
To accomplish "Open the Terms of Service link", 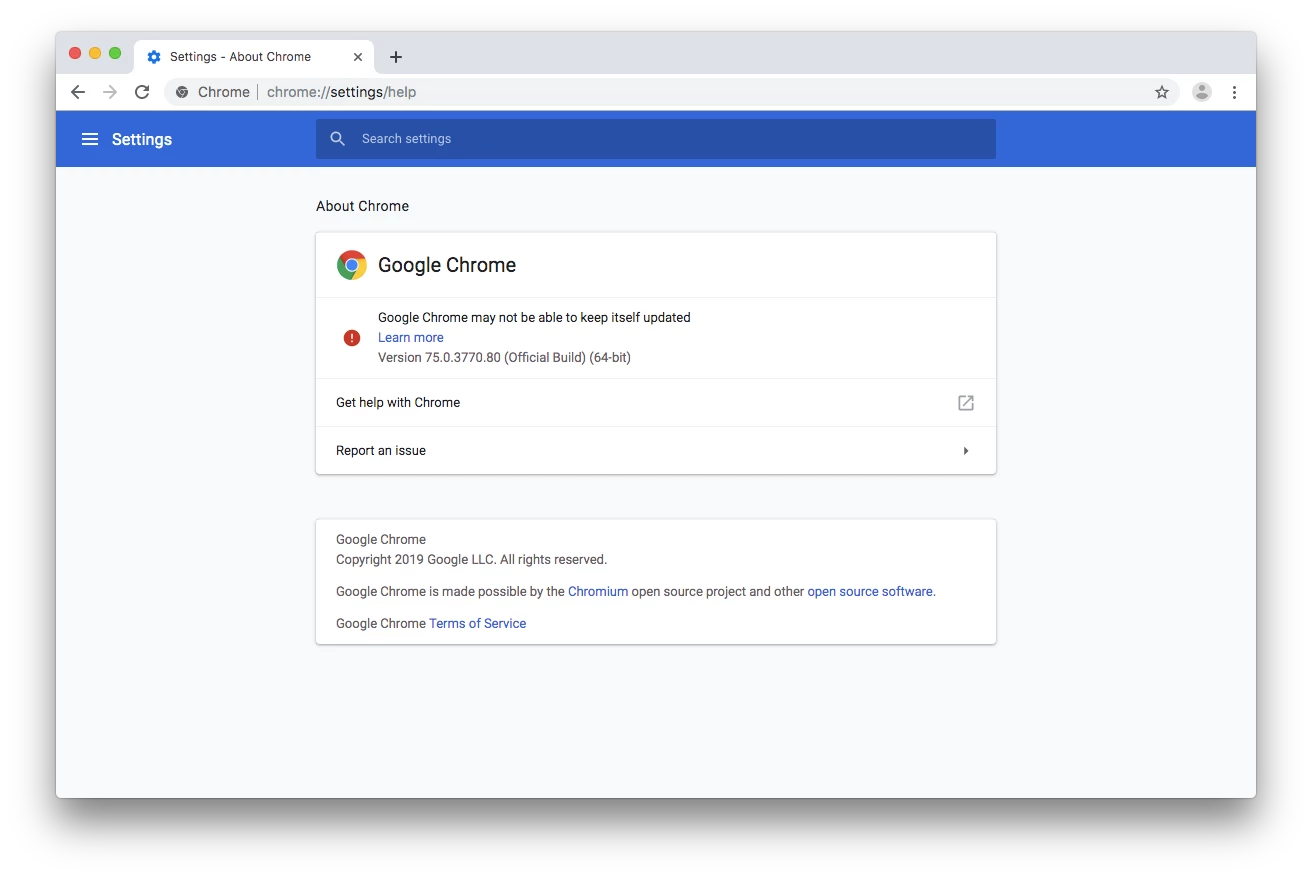I will [x=478, y=623].
